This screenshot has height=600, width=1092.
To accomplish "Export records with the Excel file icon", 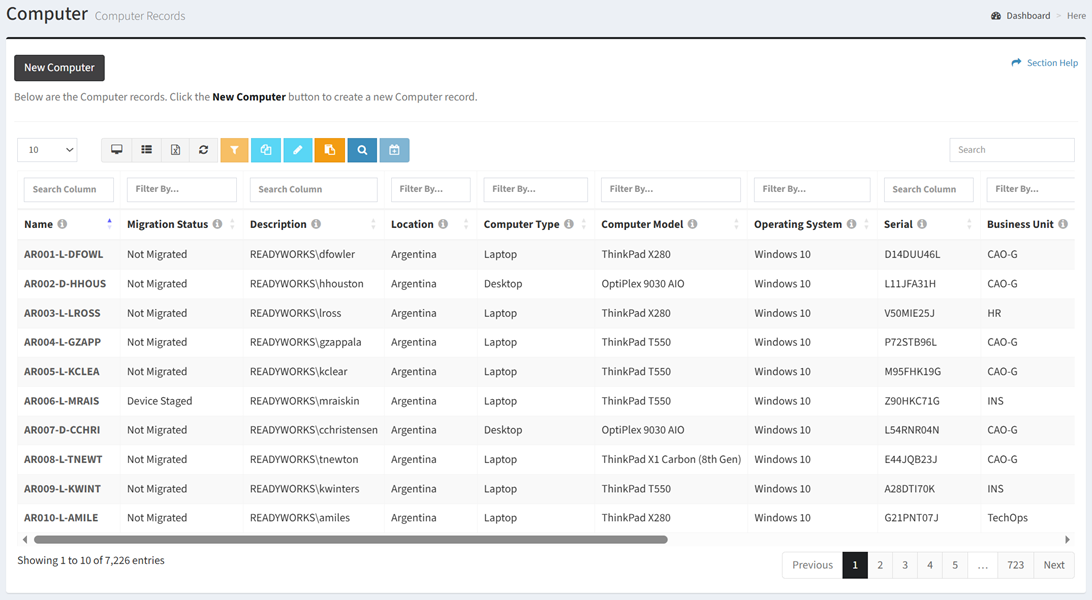I will click(175, 150).
